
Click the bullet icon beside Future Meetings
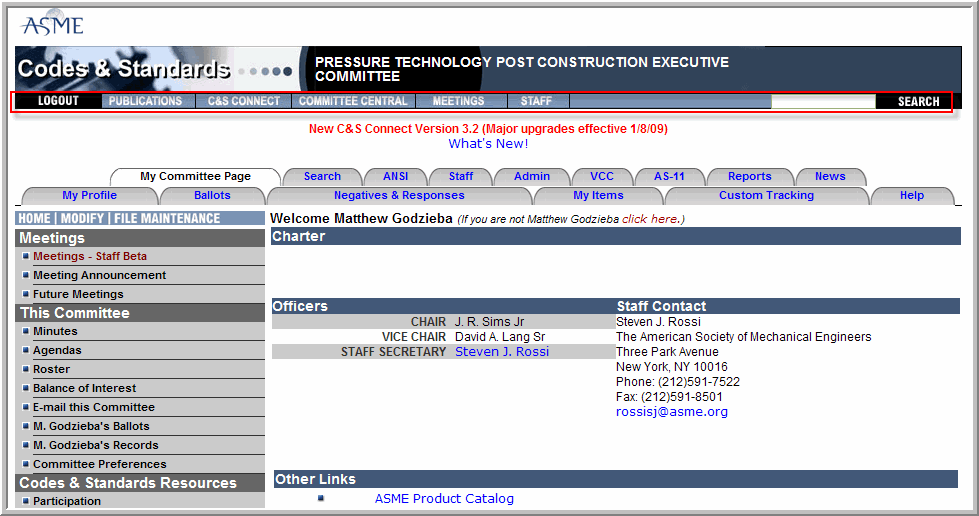click(26, 293)
